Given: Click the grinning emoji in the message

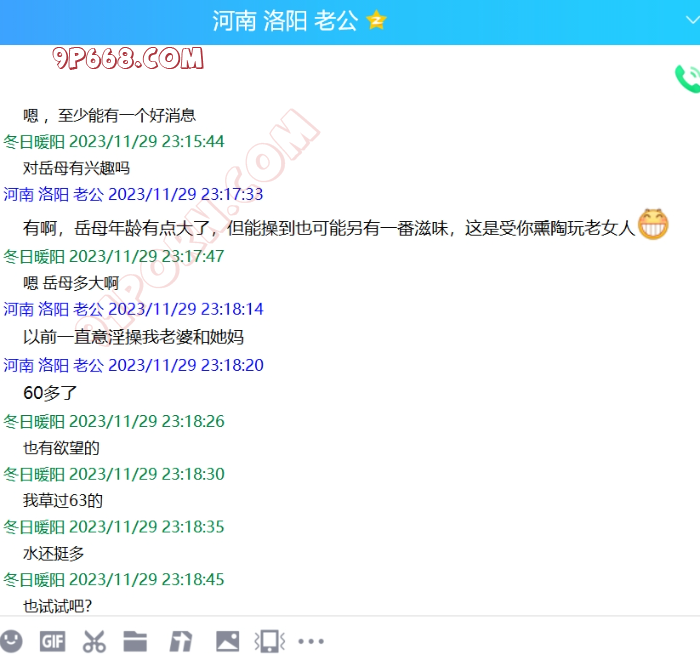Looking at the screenshot, I should click(652, 226).
